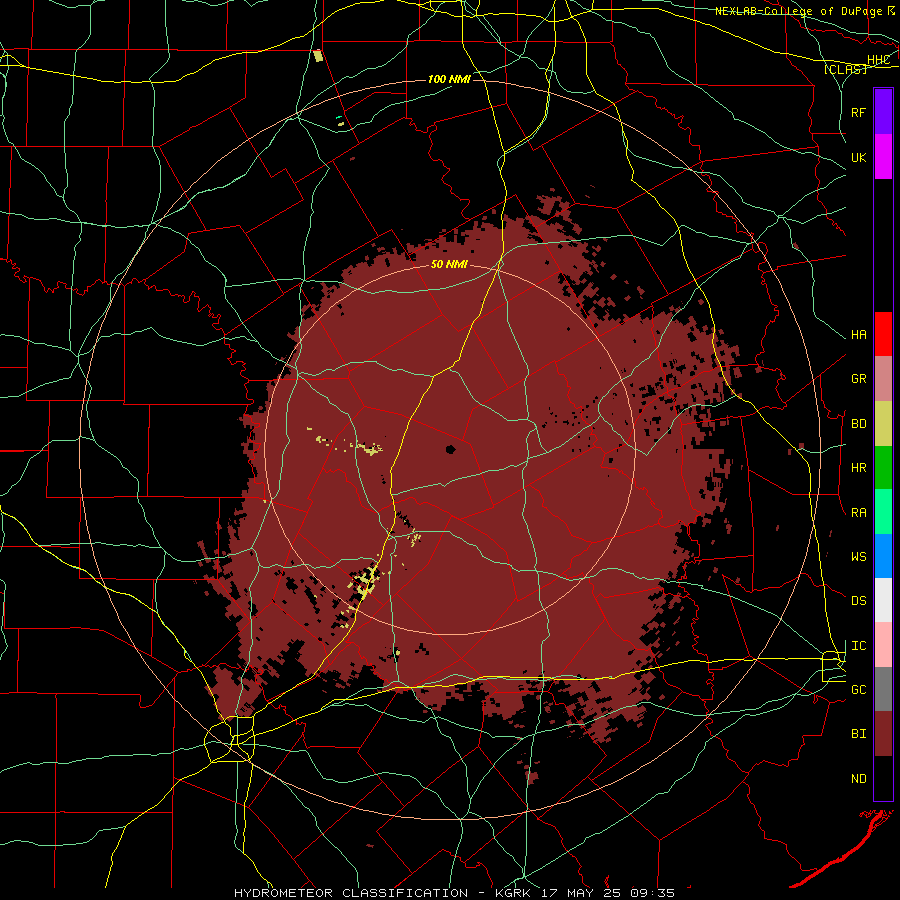This screenshot has height=900, width=900.
Task: Click the '50 NMI' range ring label
Action: tap(449, 265)
